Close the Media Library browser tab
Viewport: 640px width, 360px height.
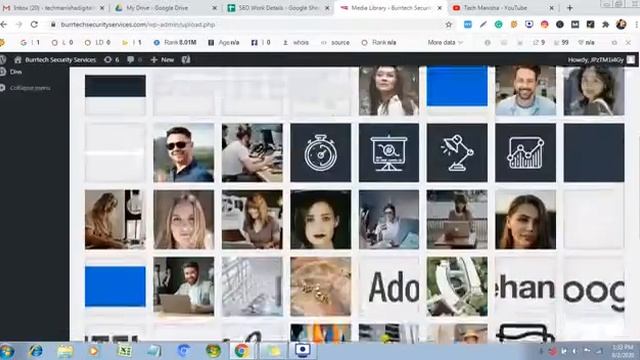pos(440,8)
